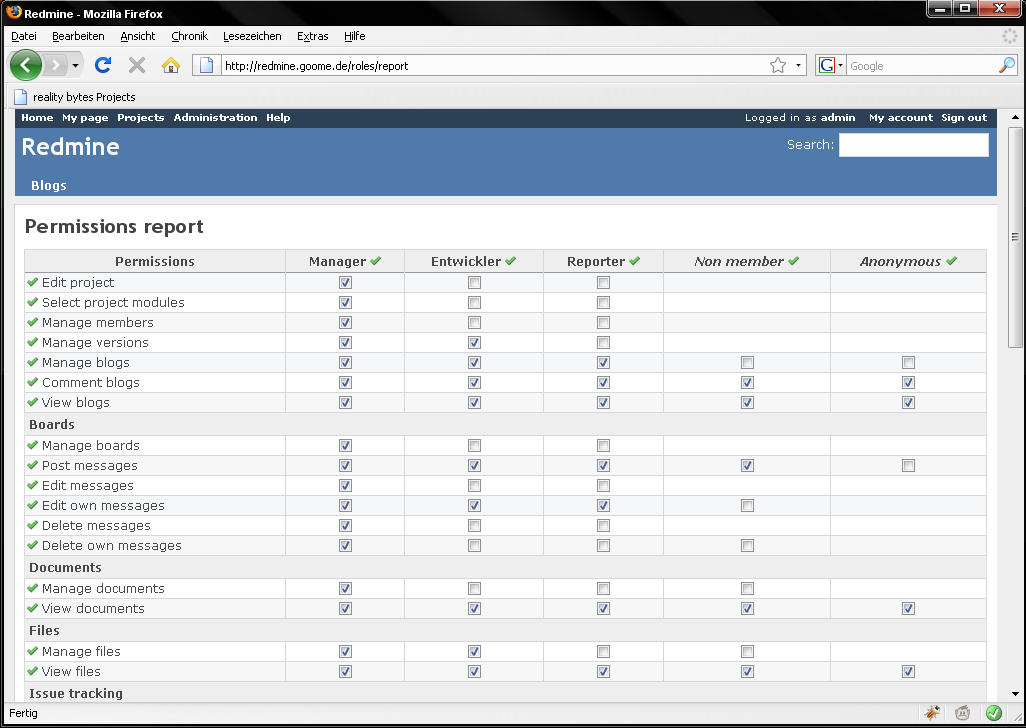
Task: Click the Redmine Search input field
Action: 913,145
